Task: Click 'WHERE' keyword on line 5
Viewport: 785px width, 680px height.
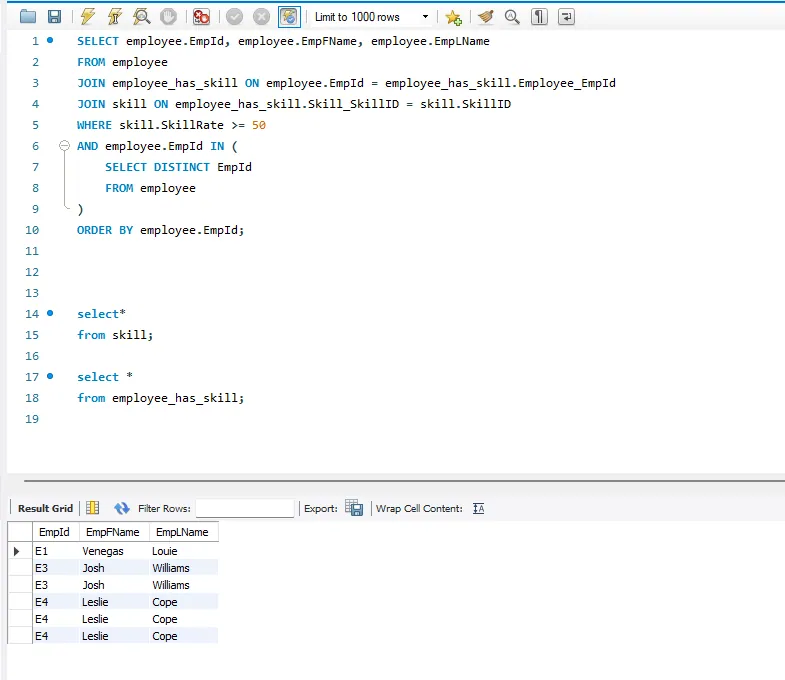Action: [x=94, y=125]
